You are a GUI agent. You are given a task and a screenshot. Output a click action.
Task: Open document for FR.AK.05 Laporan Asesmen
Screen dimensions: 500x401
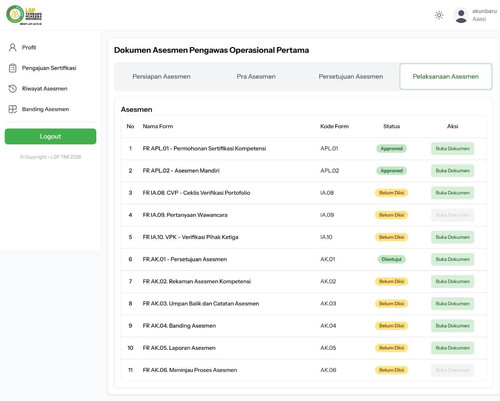tap(452, 348)
